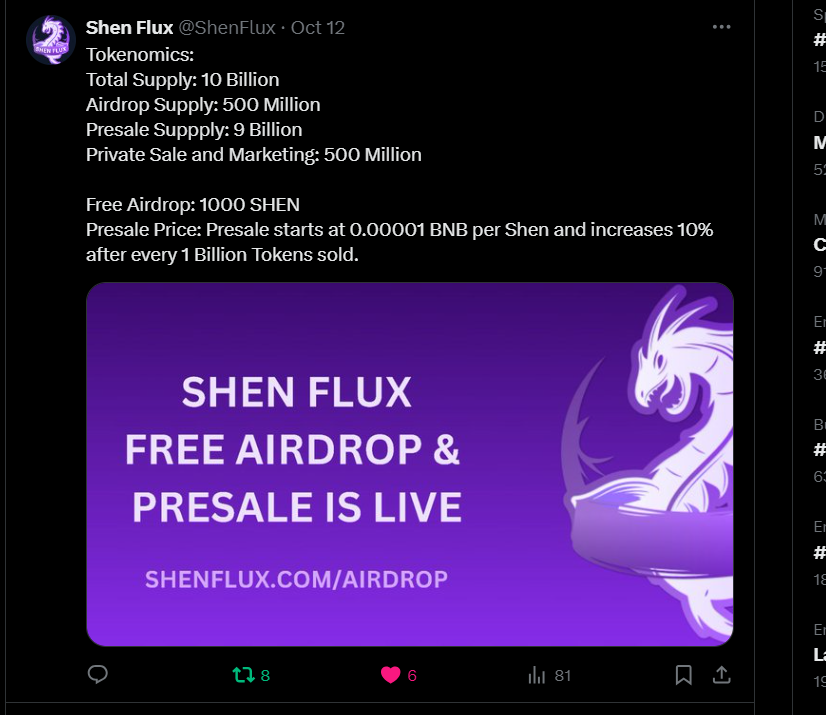Open the sidebar trend starting with 'La'
Image resolution: width=826 pixels, height=715 pixels.
[819, 655]
